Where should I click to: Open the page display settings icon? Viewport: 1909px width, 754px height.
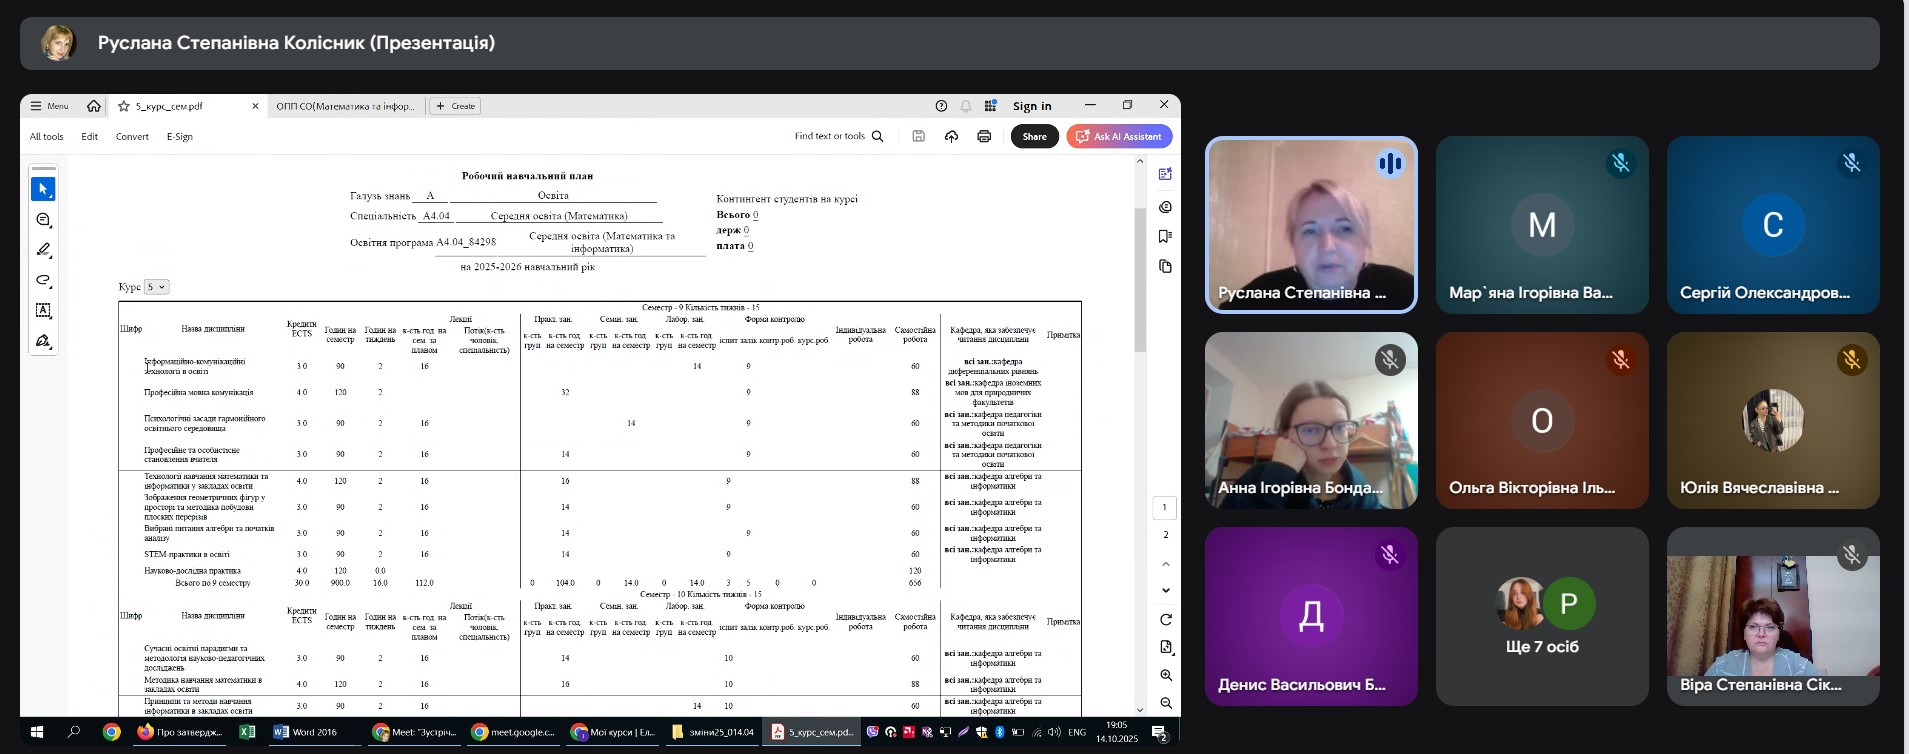point(1166,647)
